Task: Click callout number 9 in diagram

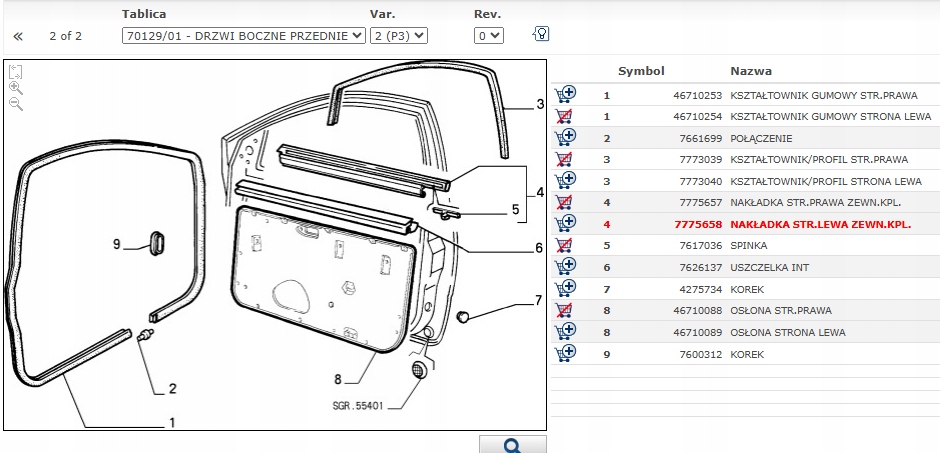Action: (117, 244)
